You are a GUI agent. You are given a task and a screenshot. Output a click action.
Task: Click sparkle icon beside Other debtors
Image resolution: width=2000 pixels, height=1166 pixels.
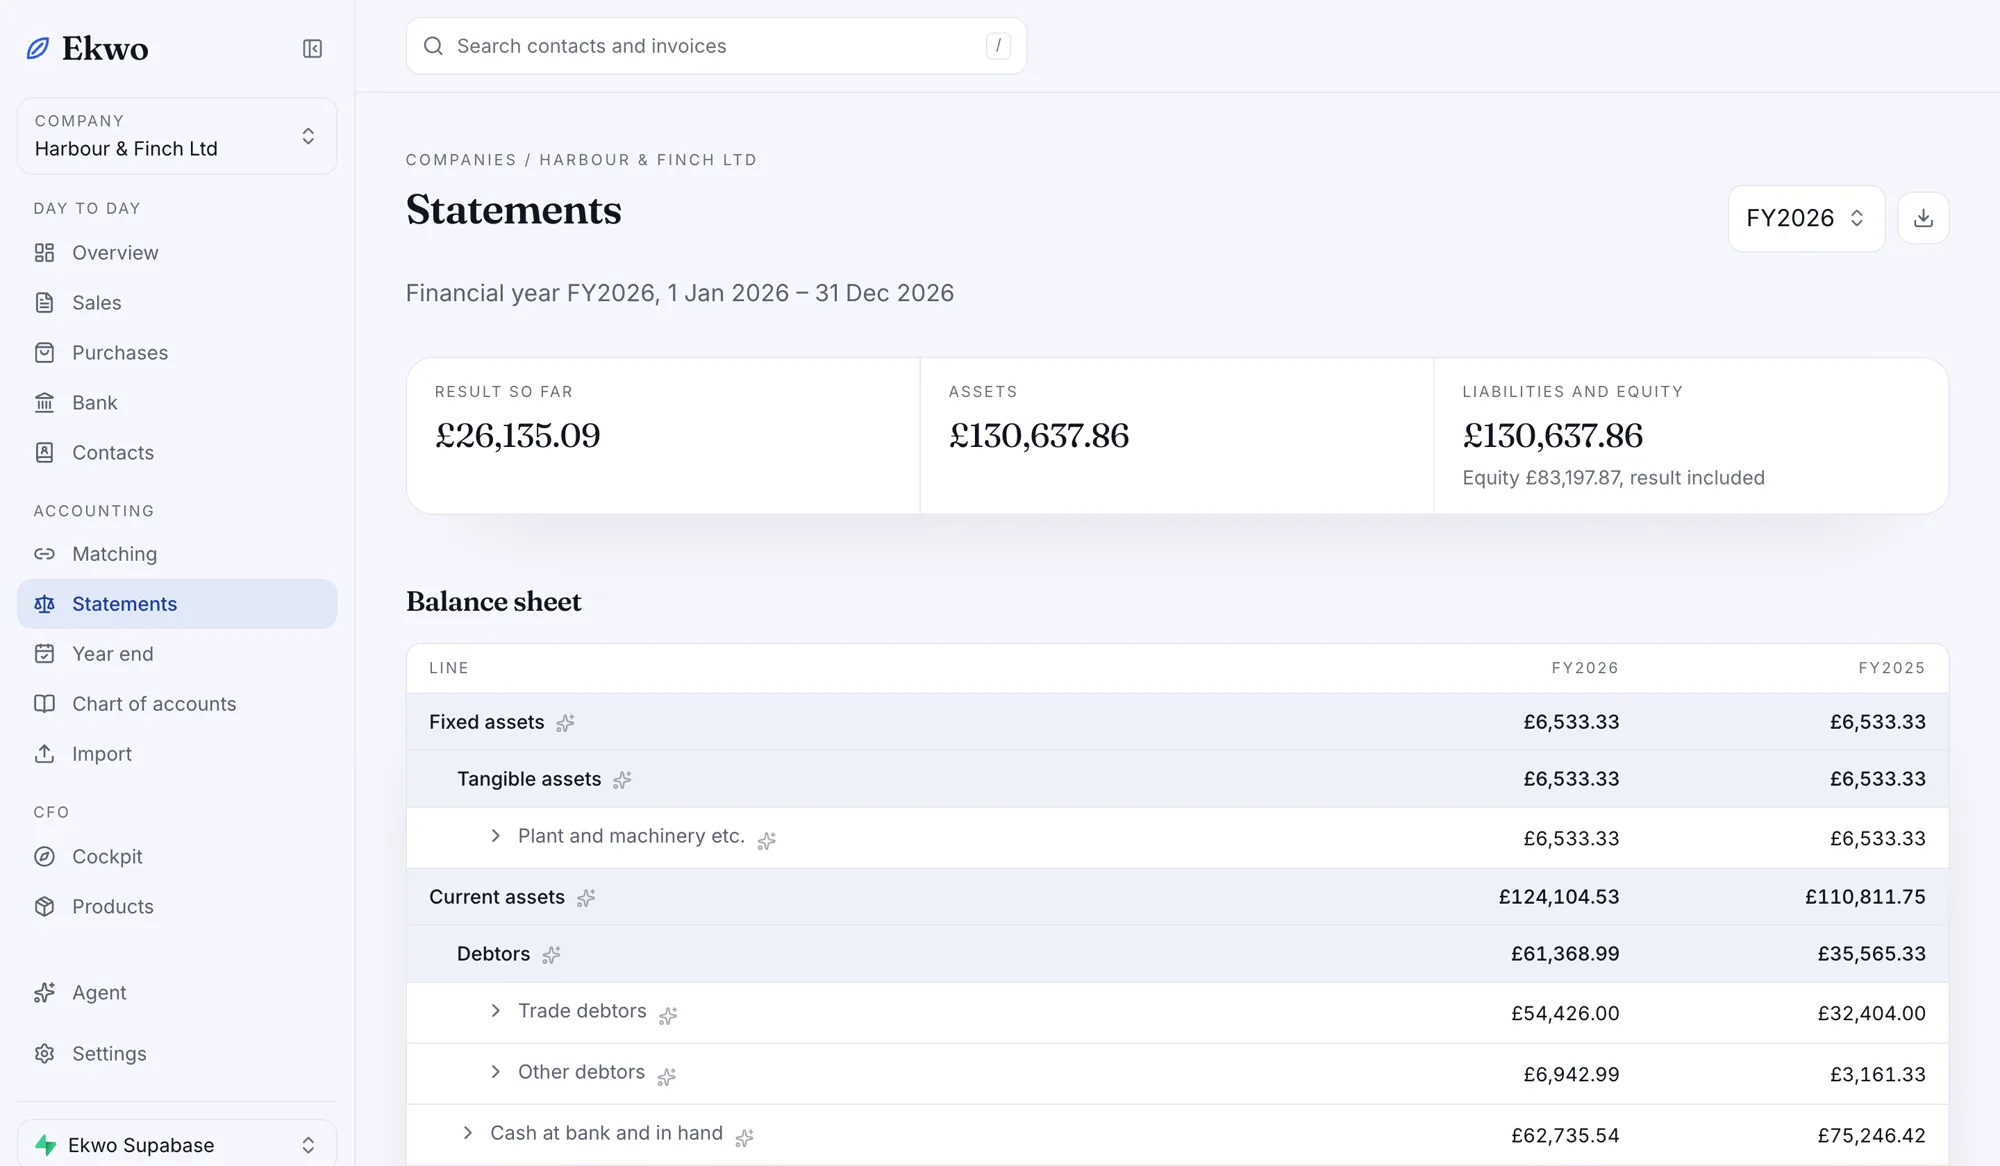666,1077
